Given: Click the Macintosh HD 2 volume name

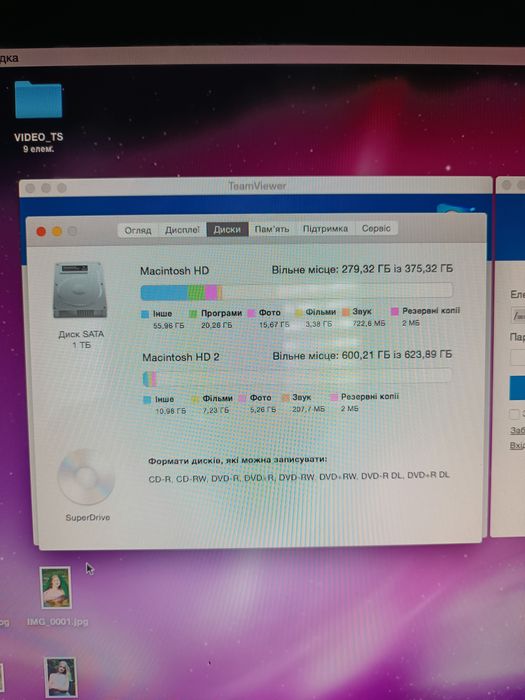Looking at the screenshot, I should coord(181,357).
